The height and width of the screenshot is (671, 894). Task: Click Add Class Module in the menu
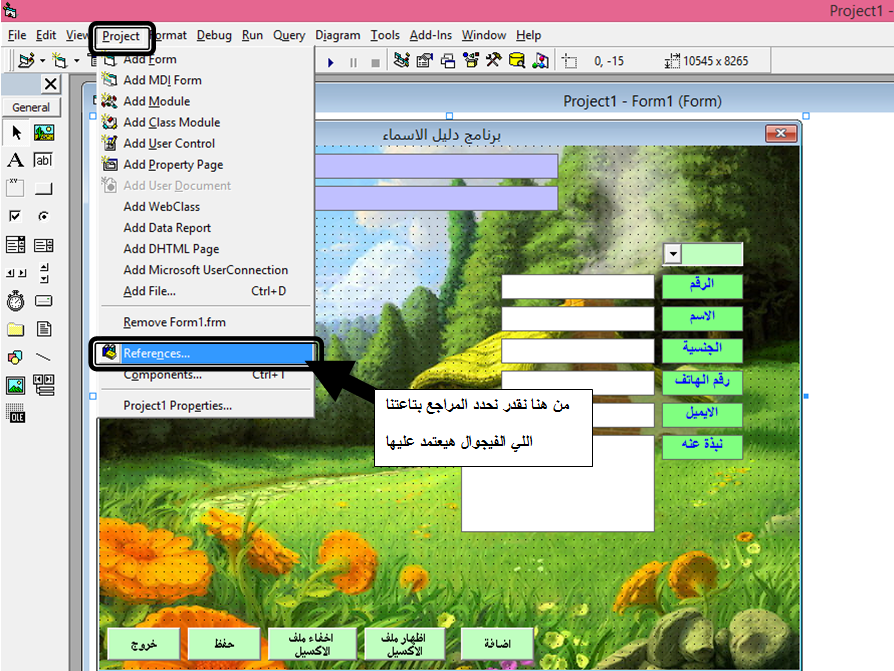pyautogui.click(x=172, y=123)
